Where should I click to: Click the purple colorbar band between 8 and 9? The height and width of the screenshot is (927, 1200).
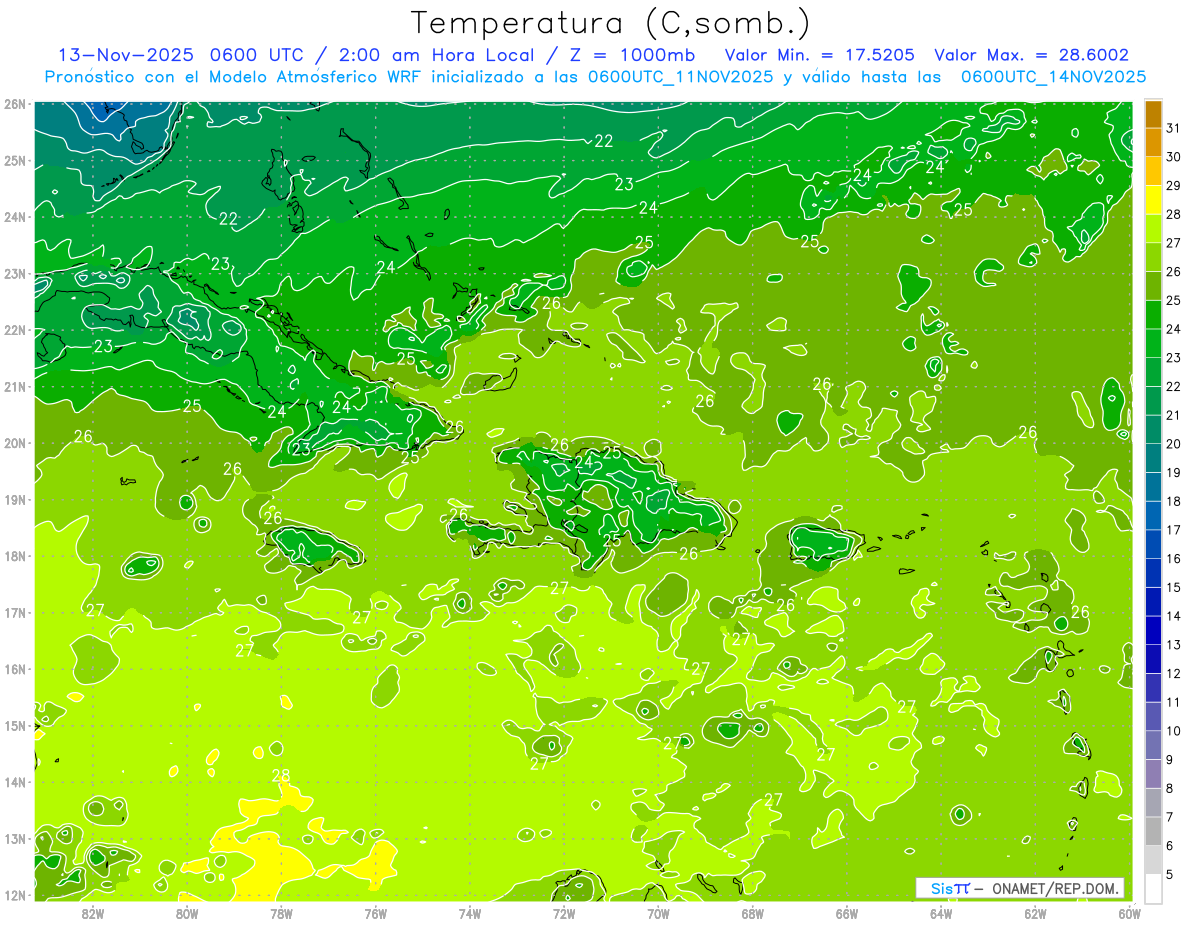(1153, 774)
